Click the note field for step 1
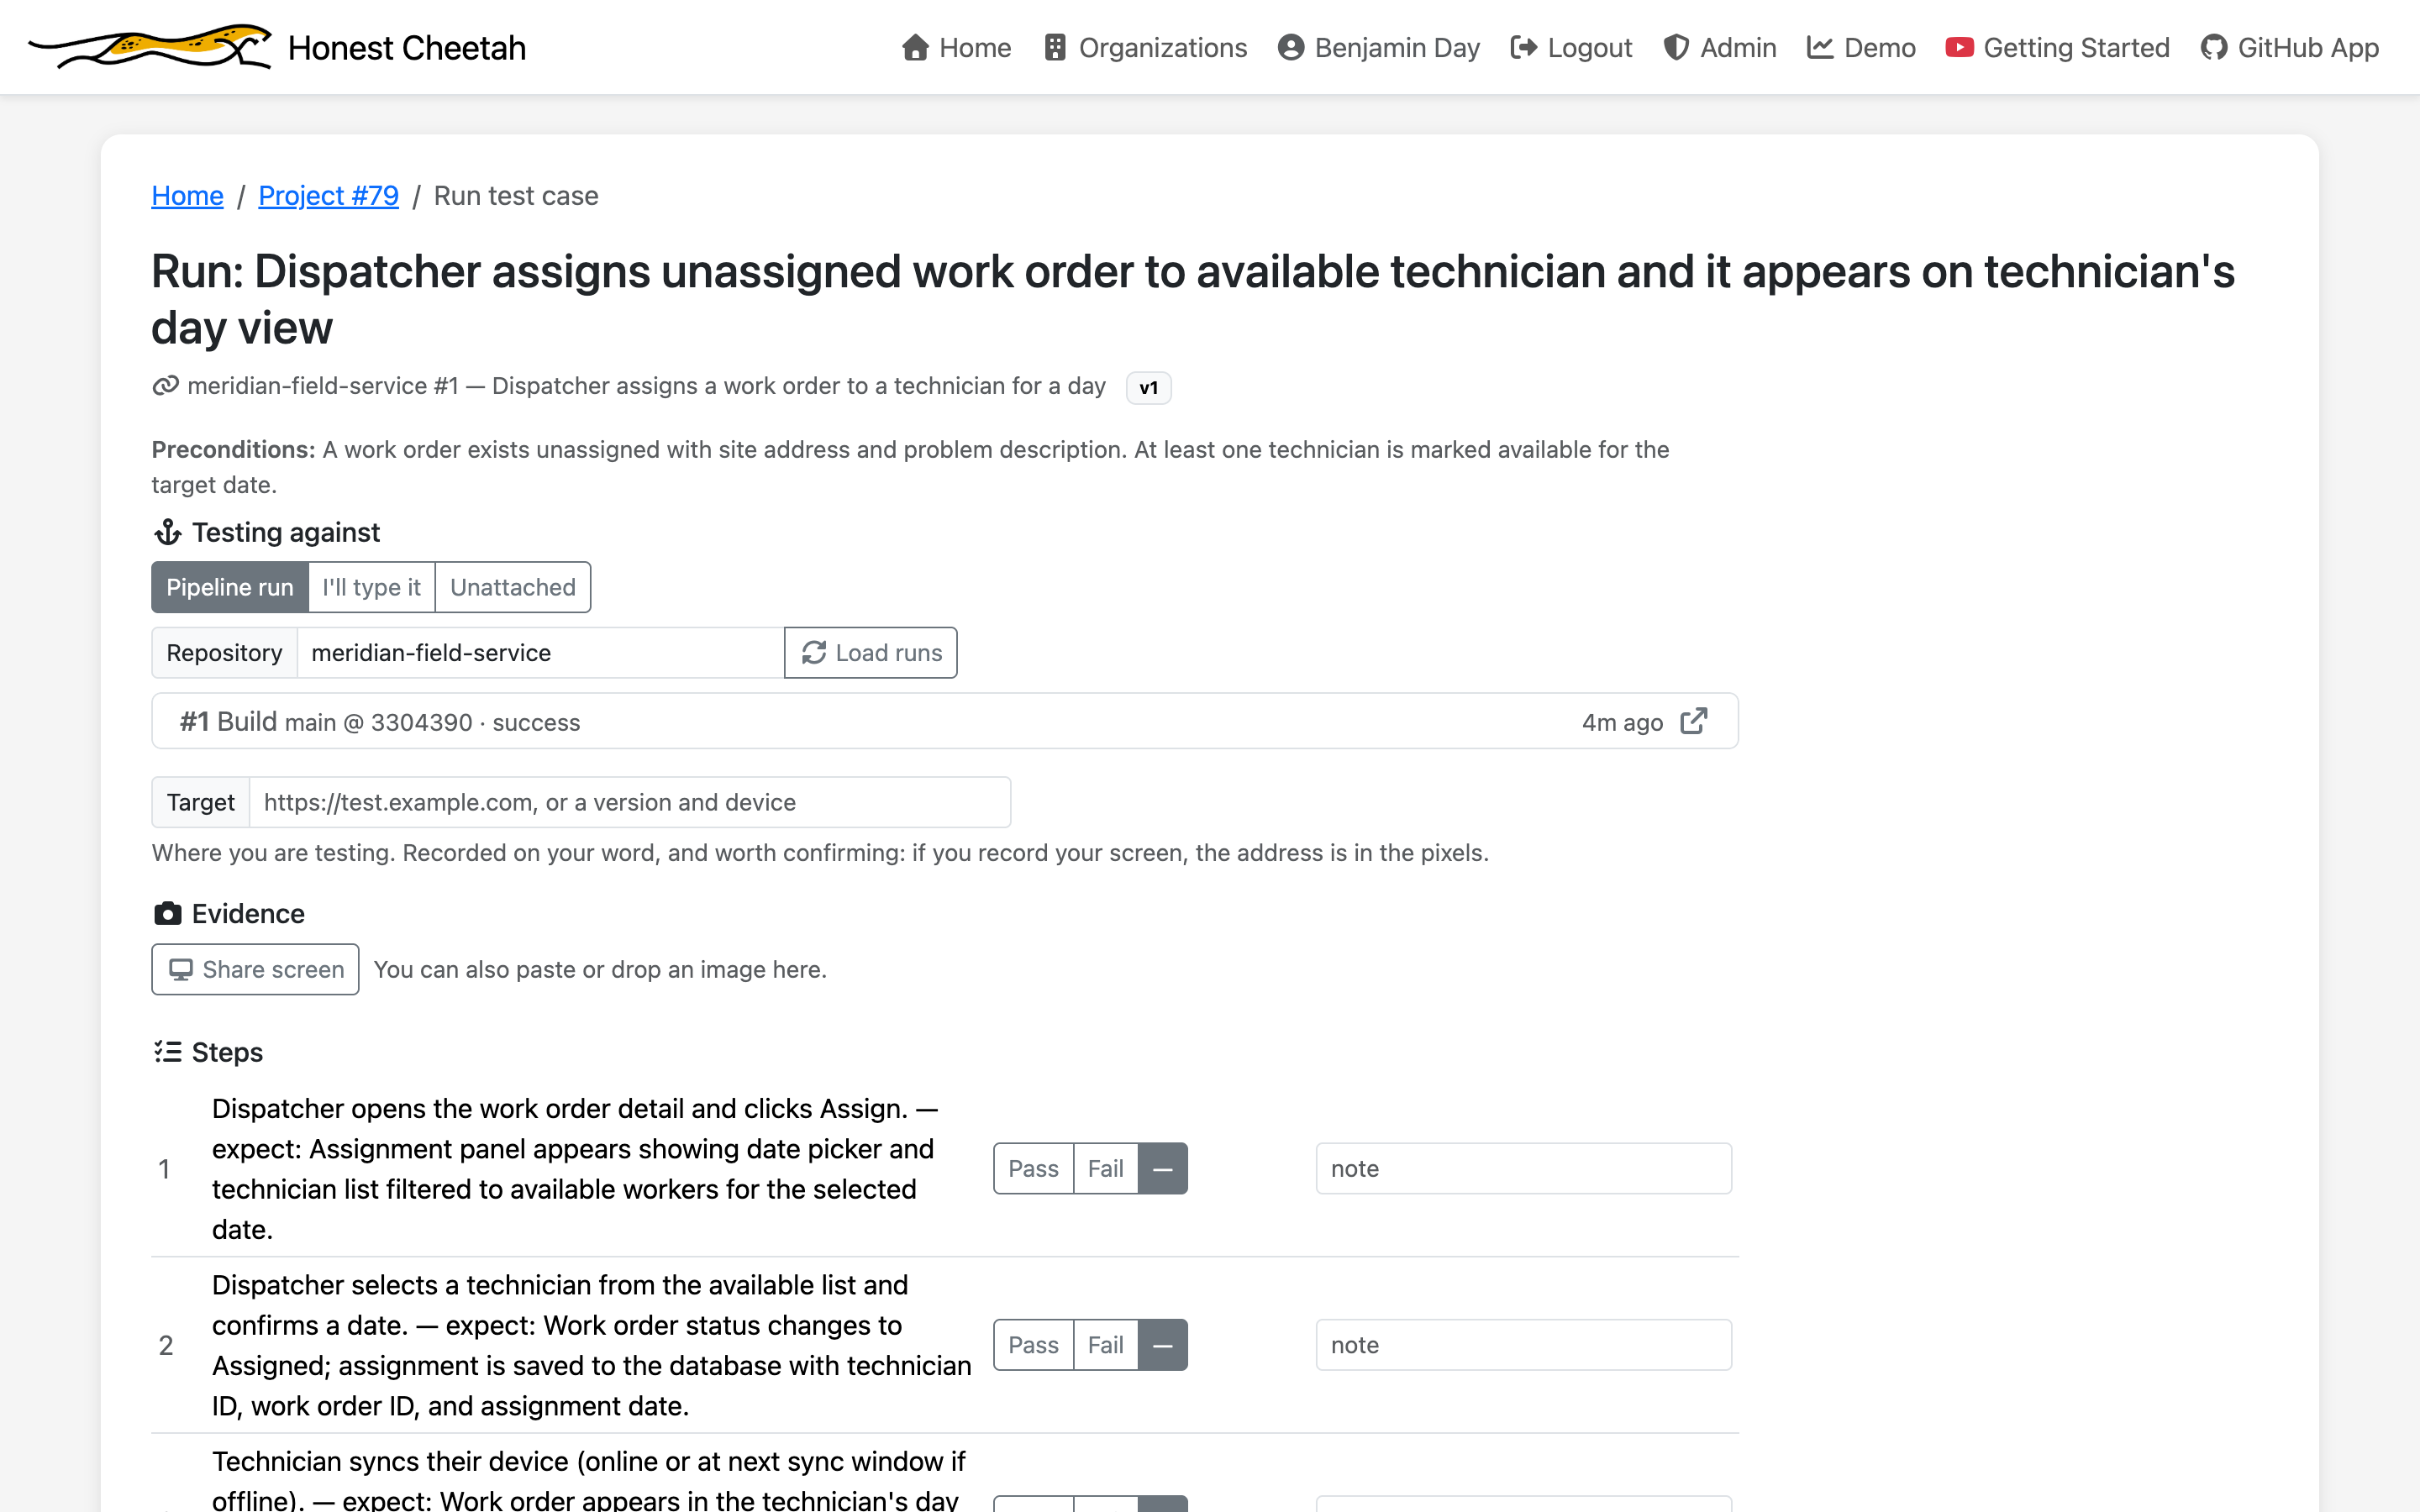 (x=1524, y=1168)
